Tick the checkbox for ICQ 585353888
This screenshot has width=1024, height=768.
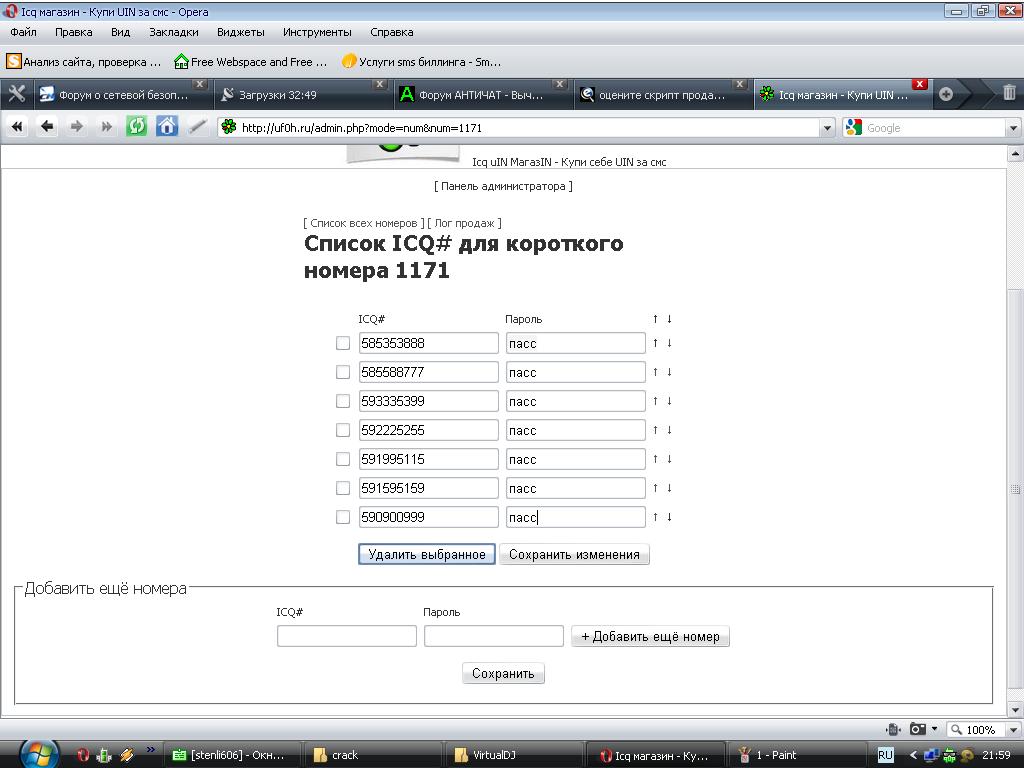pyautogui.click(x=343, y=343)
